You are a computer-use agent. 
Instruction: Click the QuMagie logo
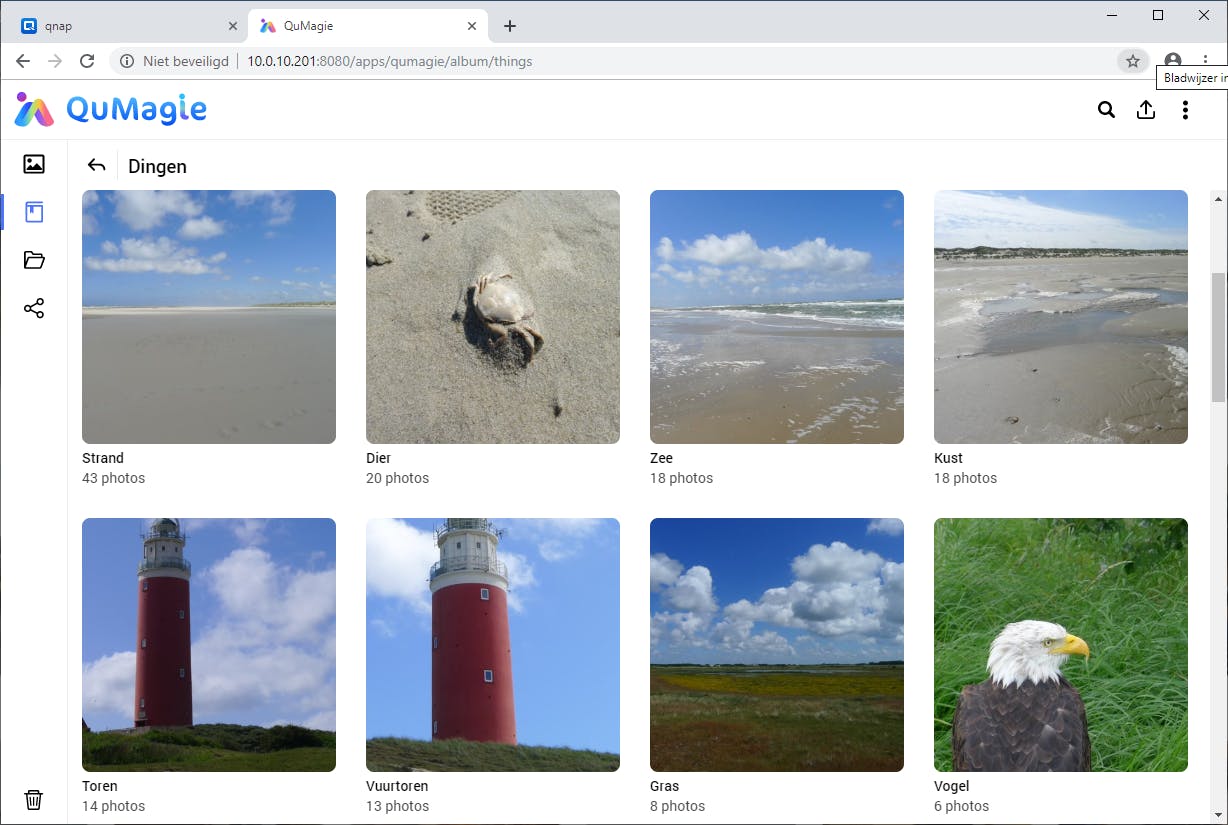pyautogui.click(x=111, y=109)
